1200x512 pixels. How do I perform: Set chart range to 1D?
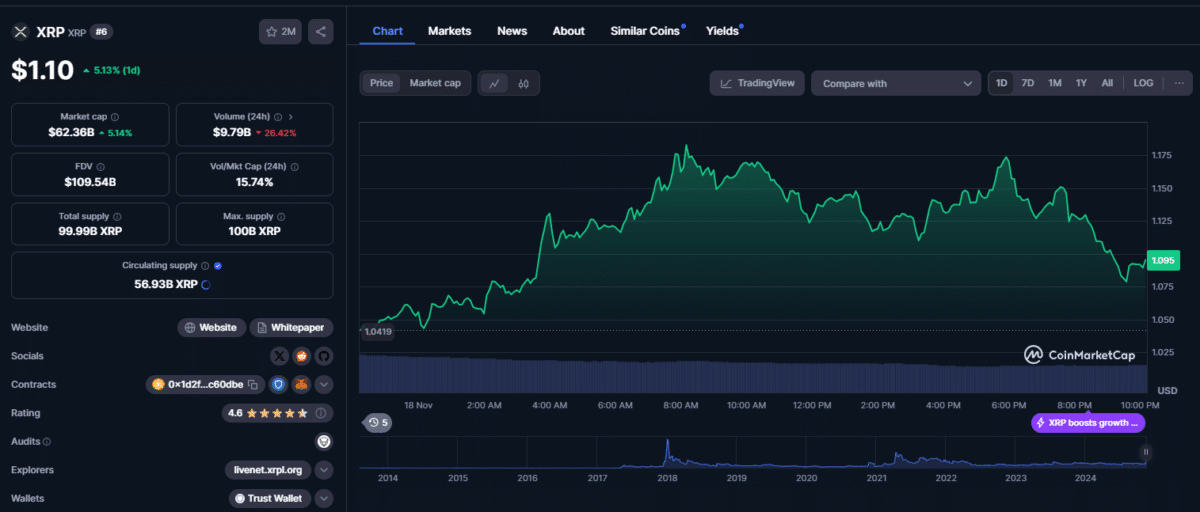coord(1002,83)
